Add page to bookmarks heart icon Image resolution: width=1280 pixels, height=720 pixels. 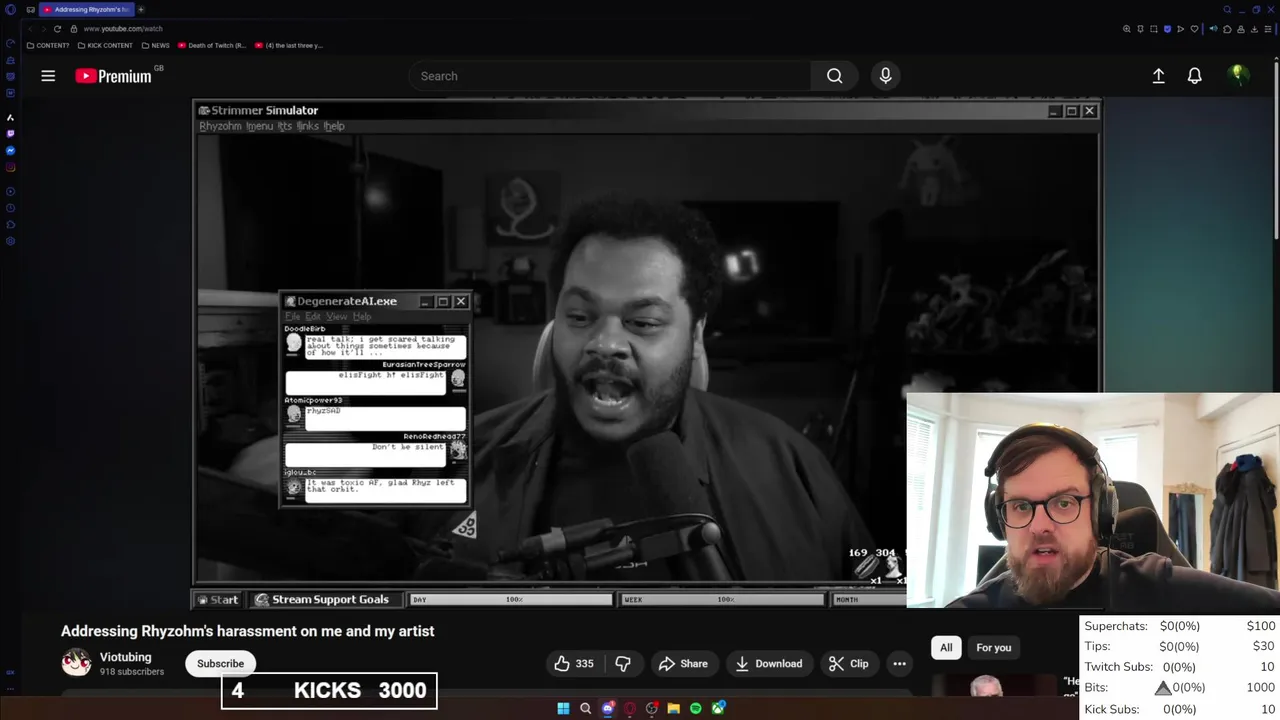[x=1194, y=29]
